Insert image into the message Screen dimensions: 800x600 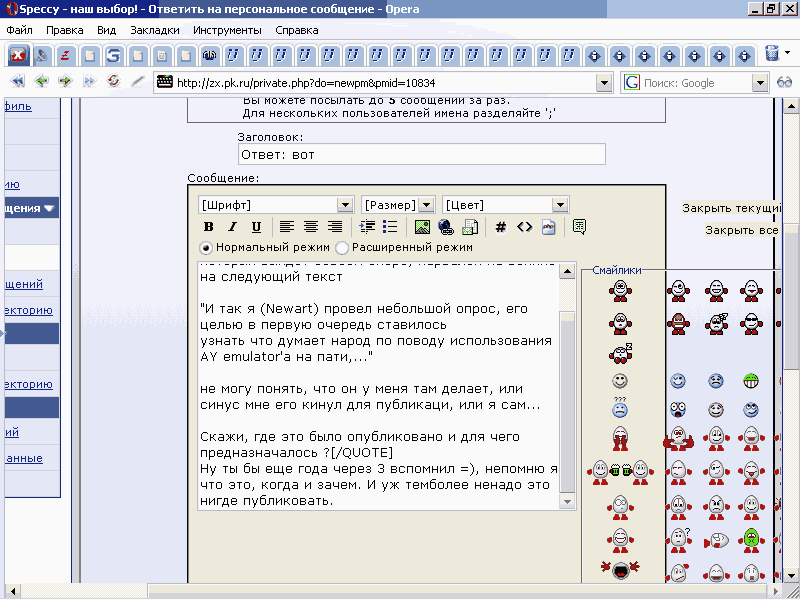(422, 227)
